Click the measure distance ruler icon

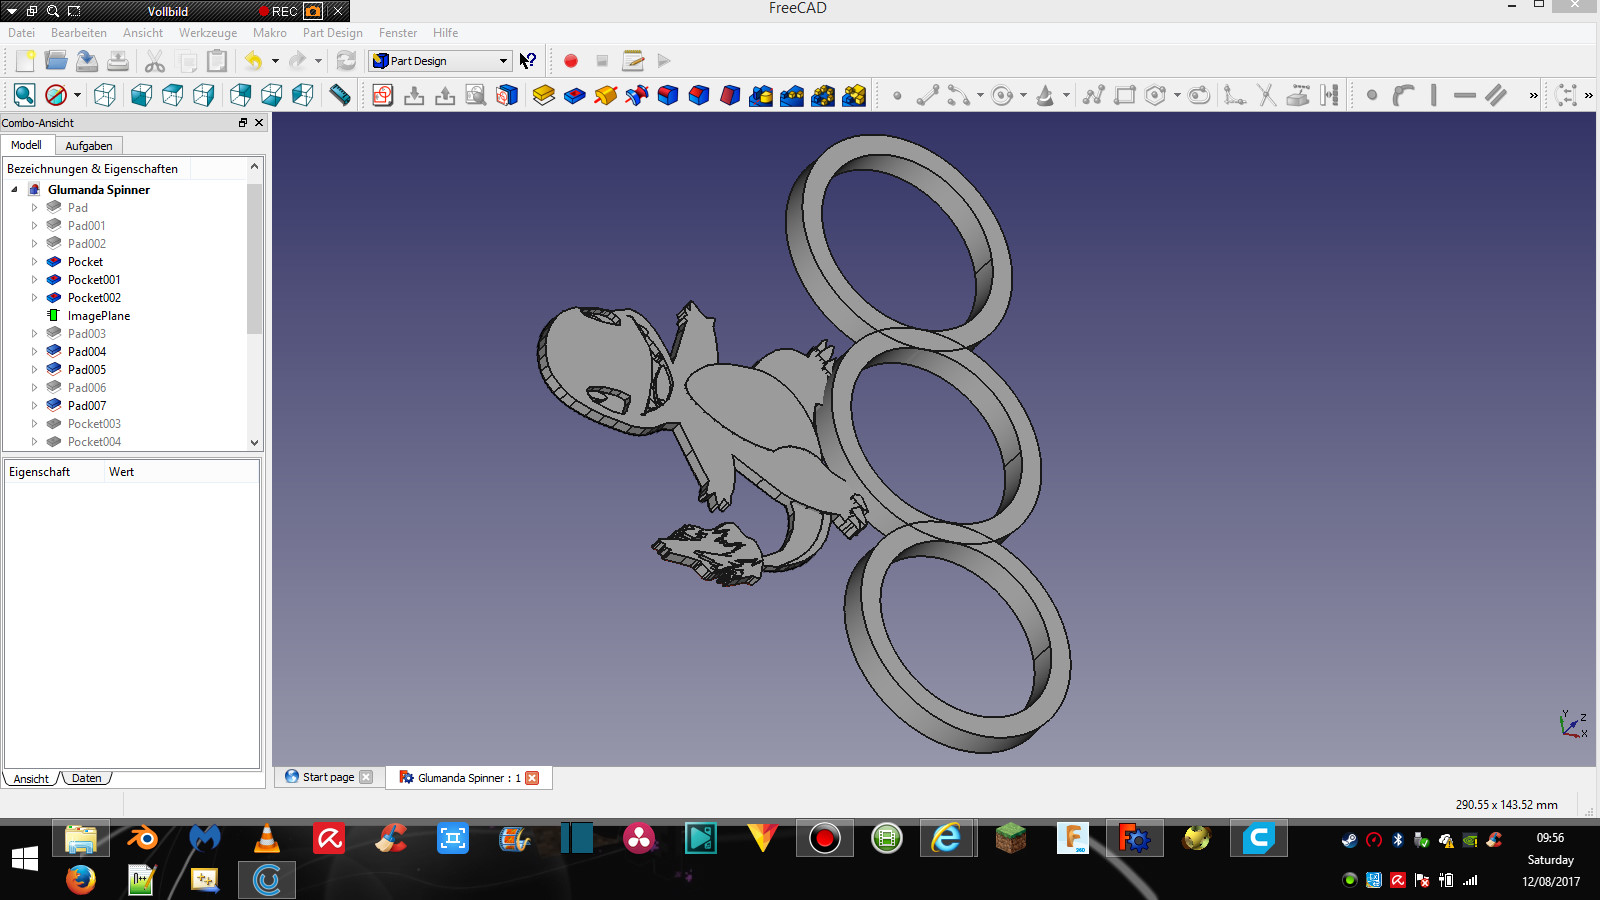(x=340, y=95)
